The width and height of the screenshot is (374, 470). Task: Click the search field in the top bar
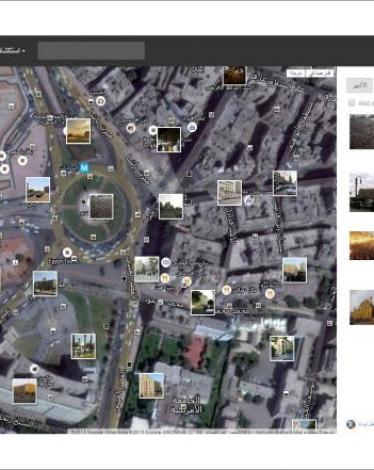point(91,50)
